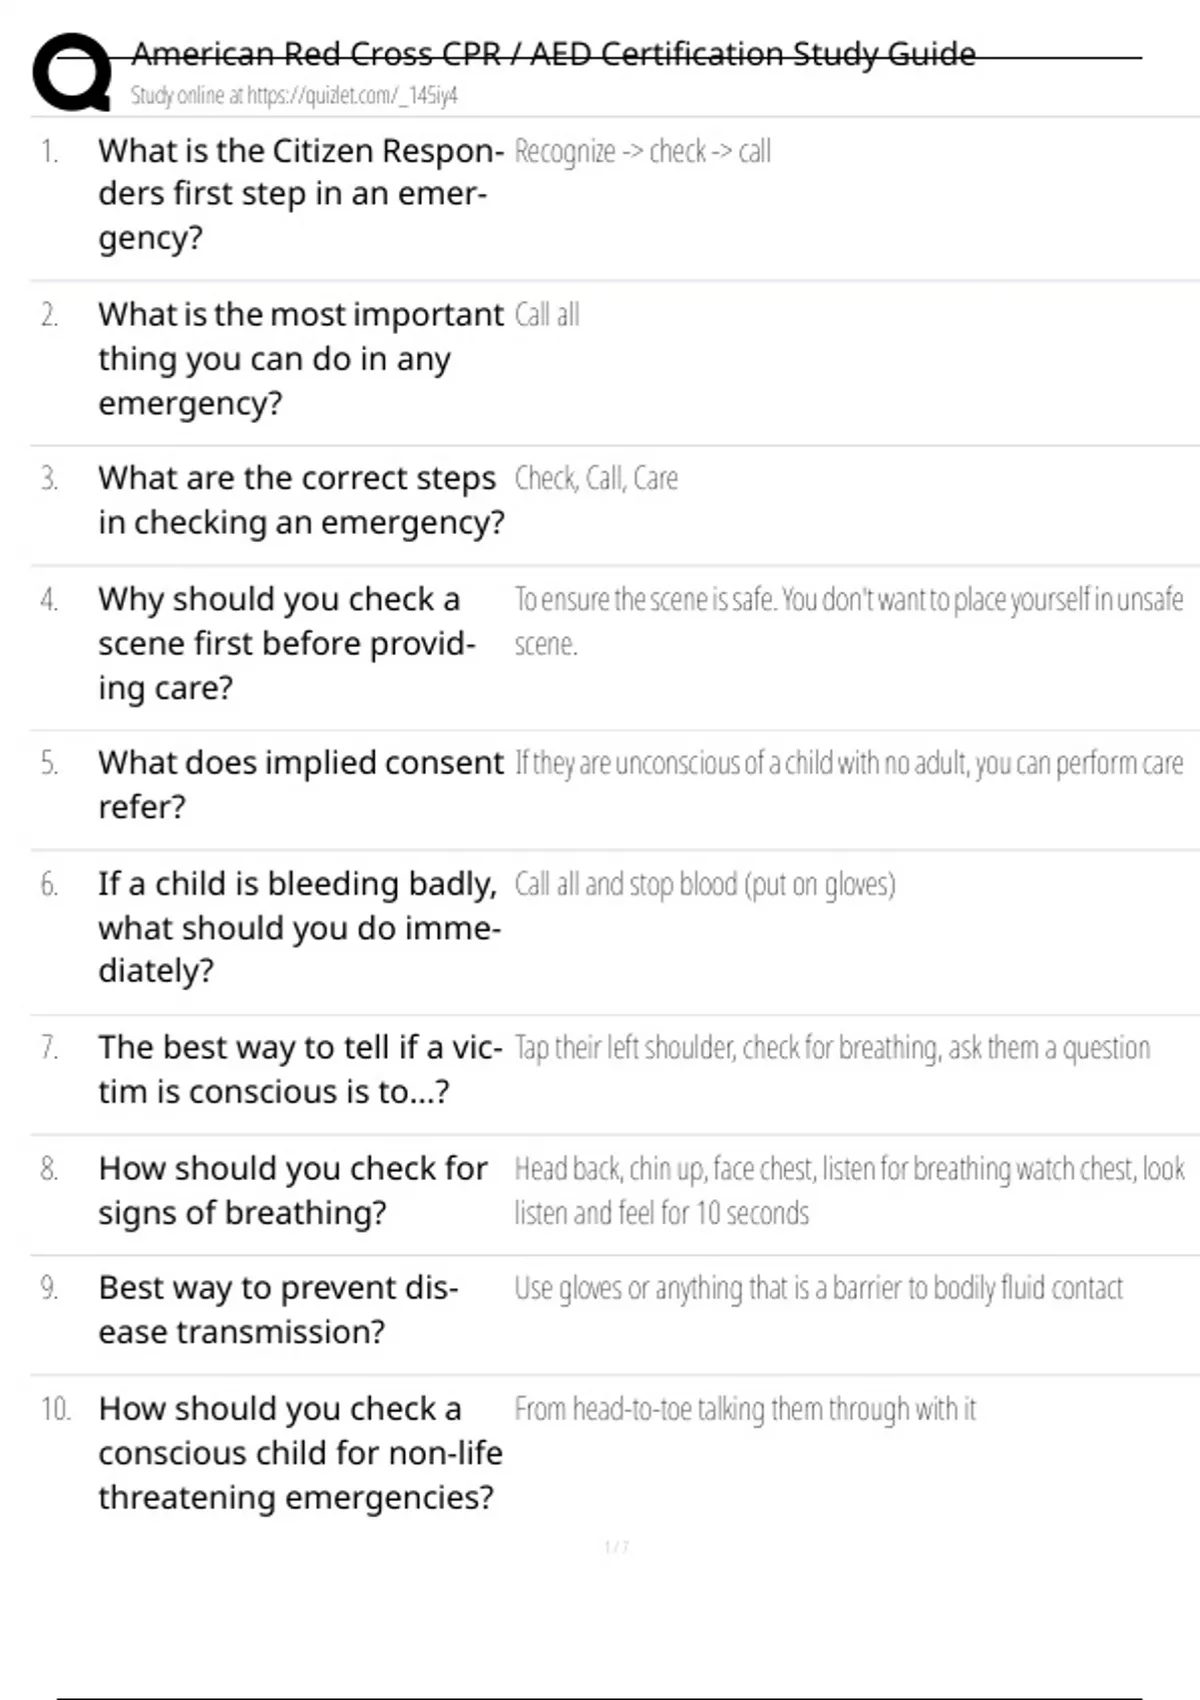This screenshot has height=1700, width=1200.
Task: Click the CPR / AED Study Guide title
Action: (553, 53)
